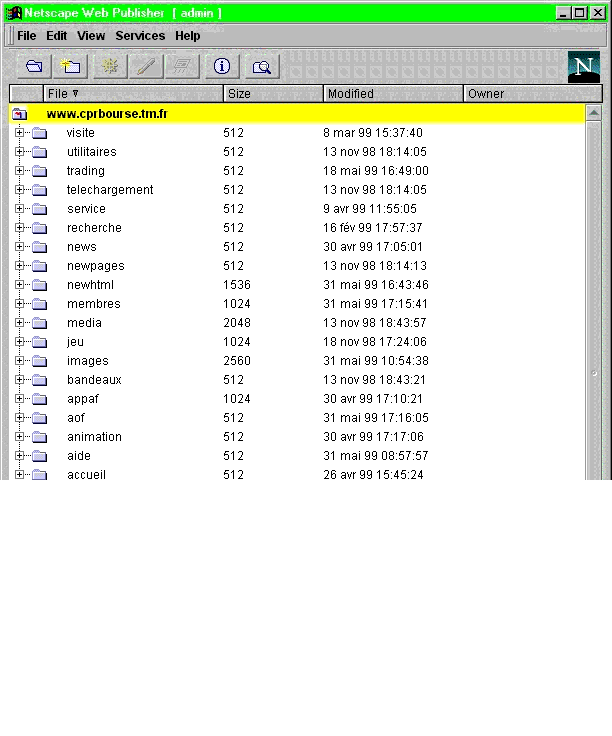Image resolution: width=612 pixels, height=736 pixels.
Task: Open the View menu
Action: tap(91, 36)
